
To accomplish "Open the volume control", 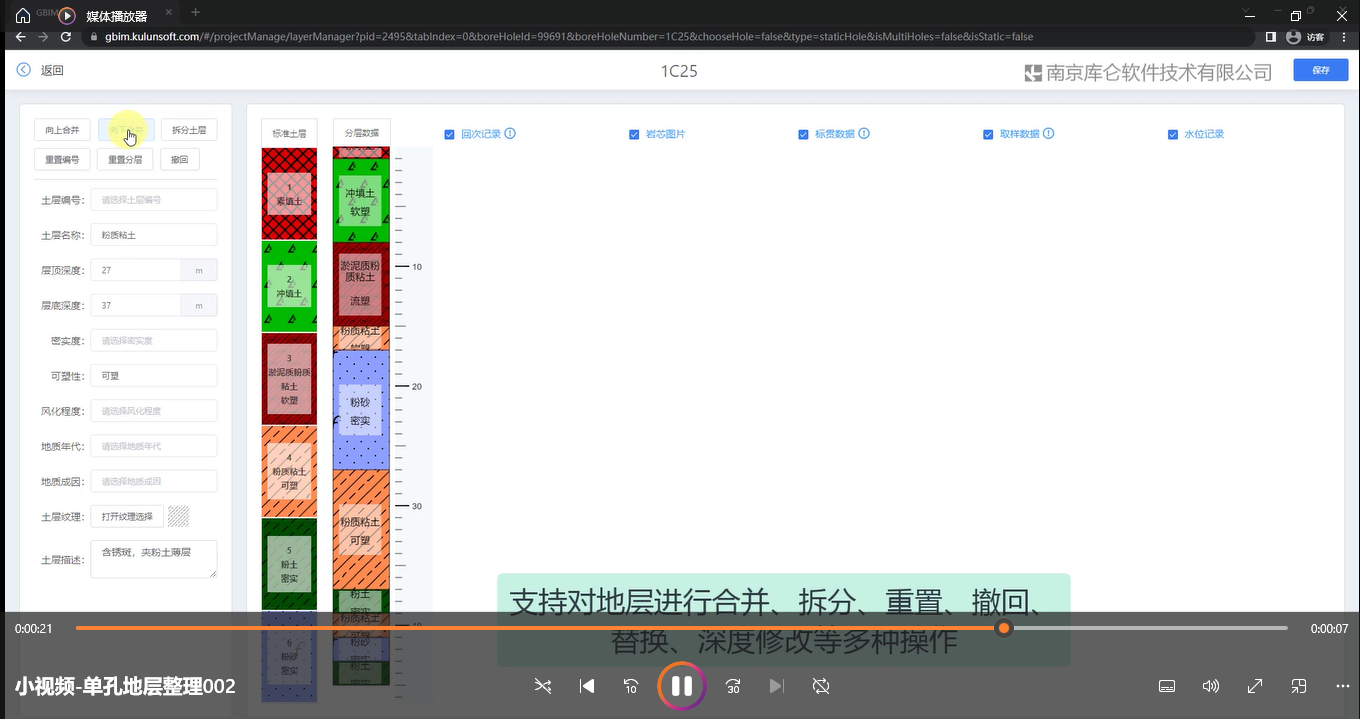I will point(1211,686).
